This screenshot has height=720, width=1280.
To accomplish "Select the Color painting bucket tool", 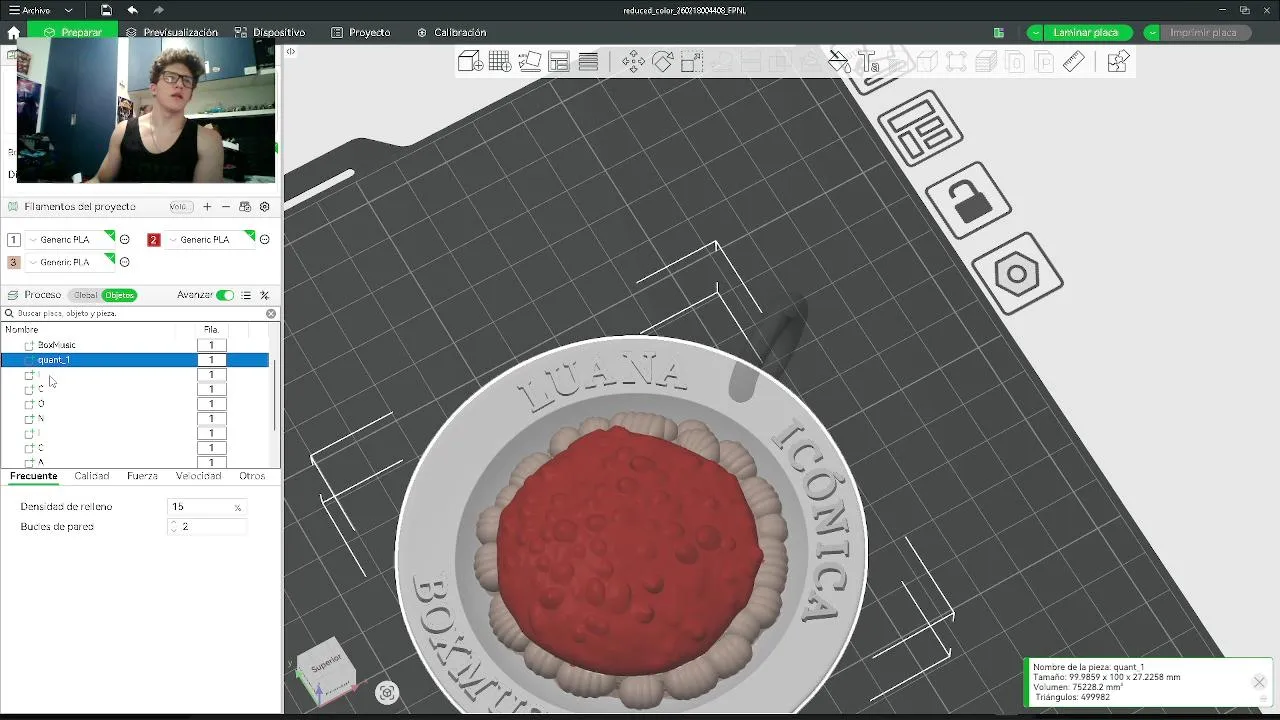I will 839,62.
